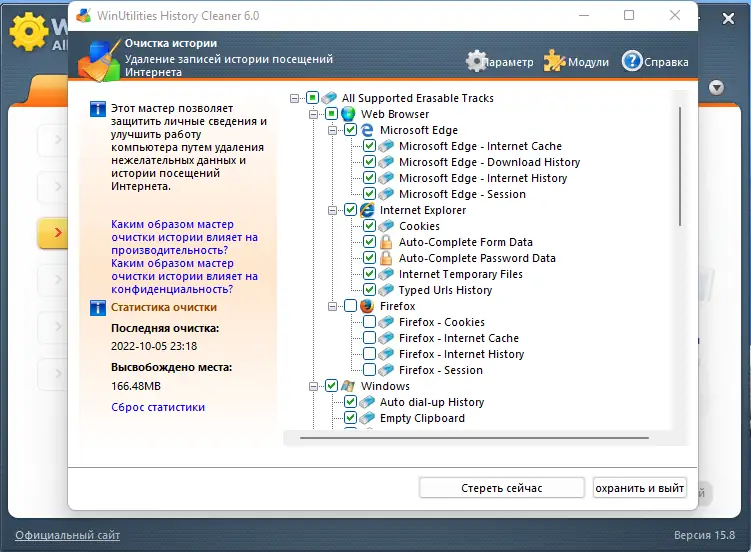Image resolution: width=751 pixels, height=552 pixels.
Task: Click the 166.48MB freed space value
Action: [136, 386]
